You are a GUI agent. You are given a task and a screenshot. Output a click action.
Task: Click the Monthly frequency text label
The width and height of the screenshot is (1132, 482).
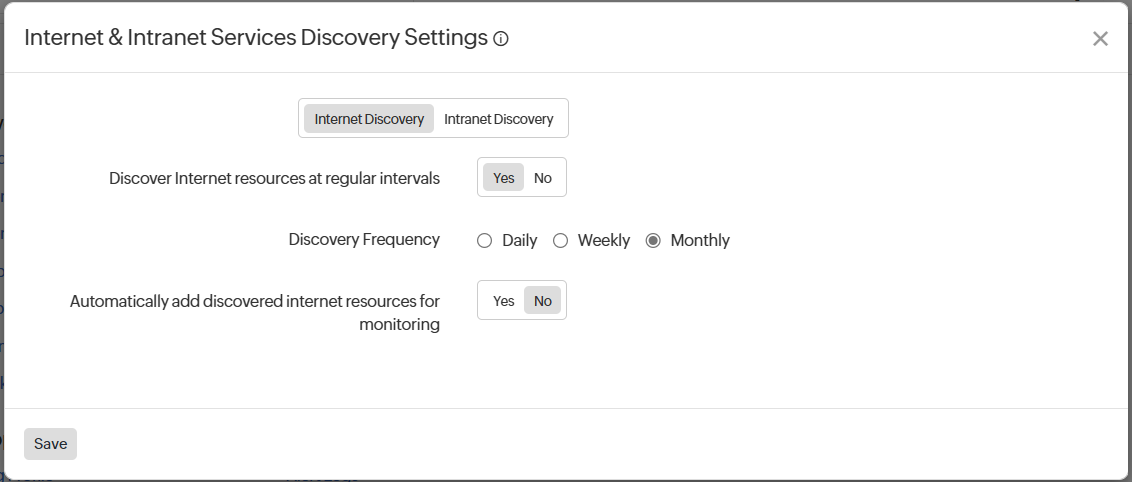(700, 240)
